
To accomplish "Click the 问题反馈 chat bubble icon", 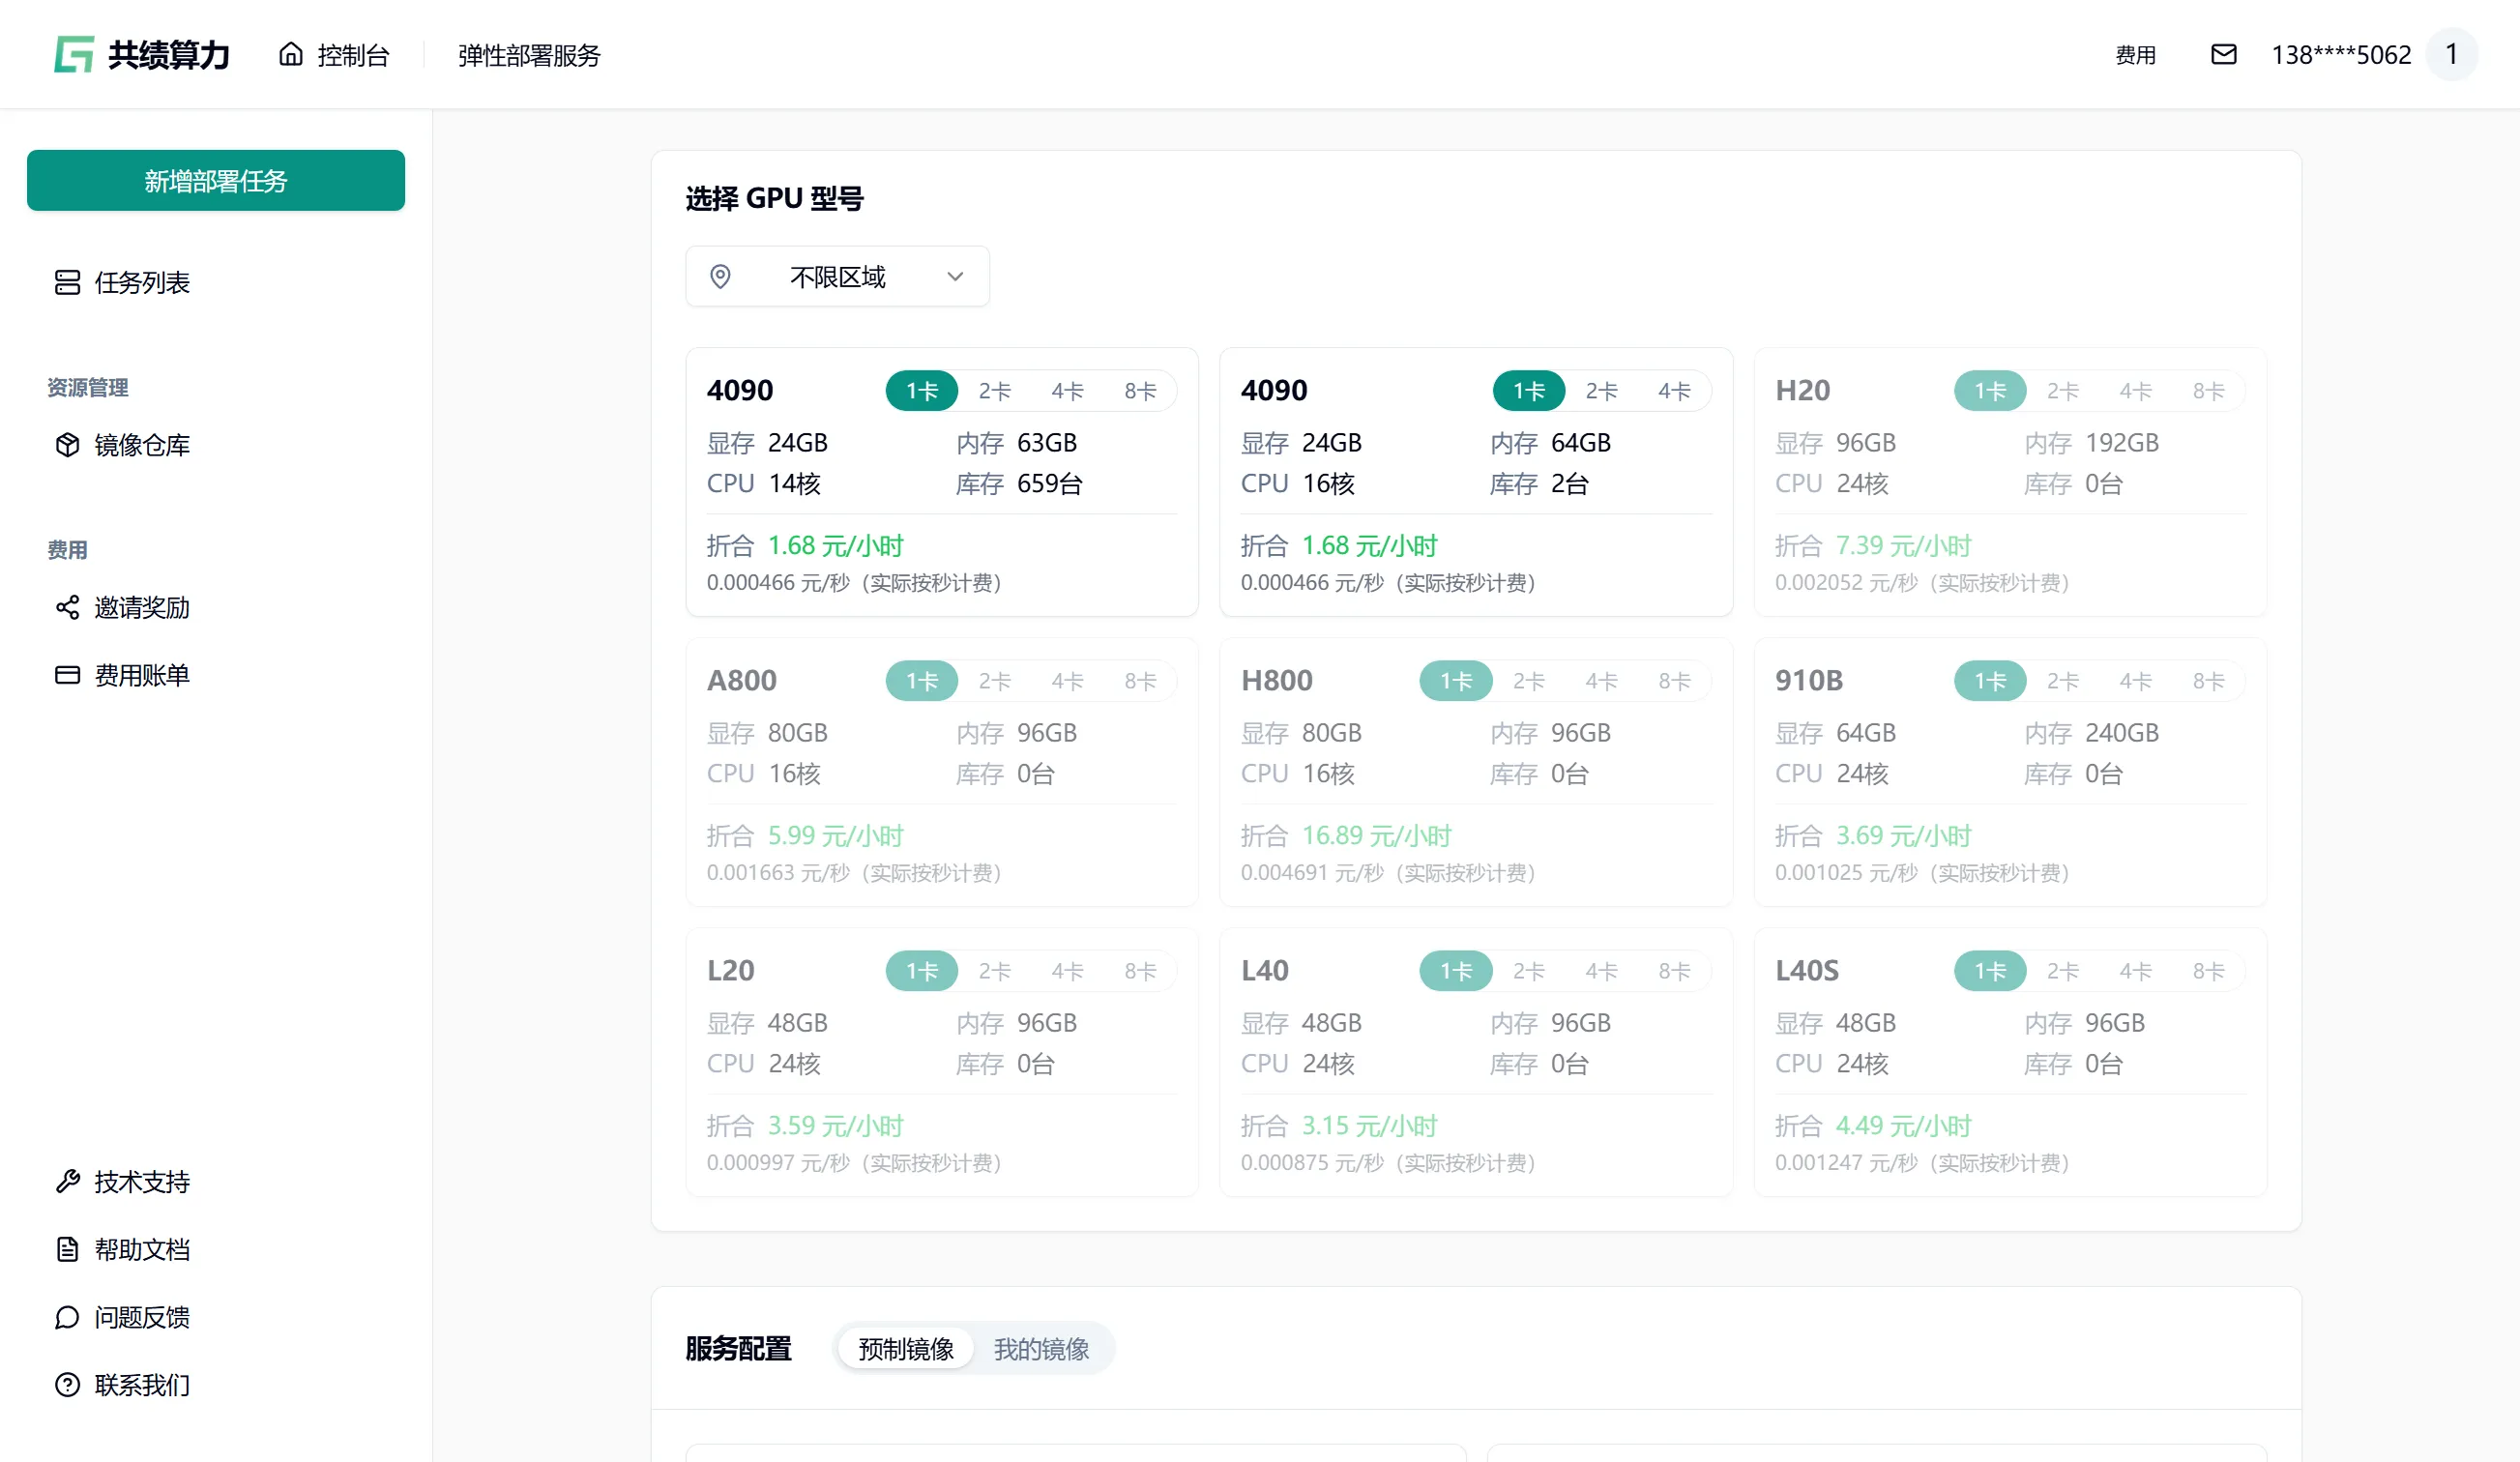I will click(67, 1317).
